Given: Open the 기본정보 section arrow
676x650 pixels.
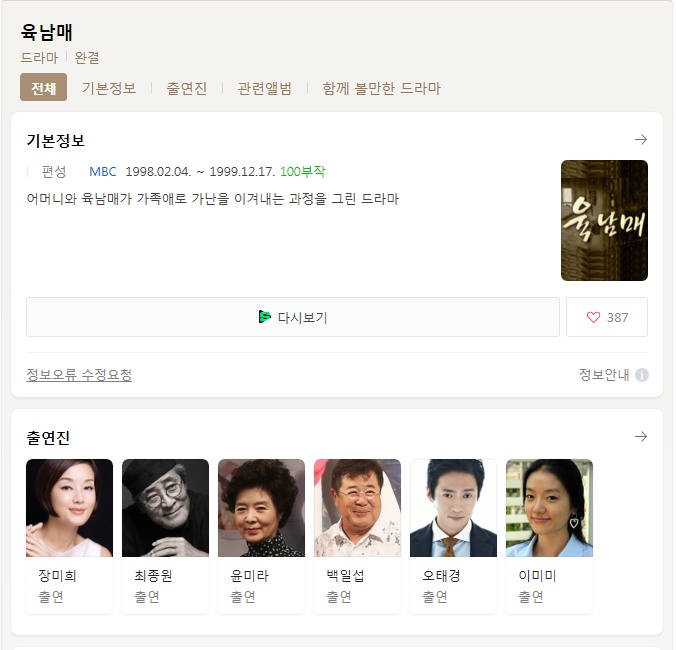Looking at the screenshot, I should click(x=641, y=140).
